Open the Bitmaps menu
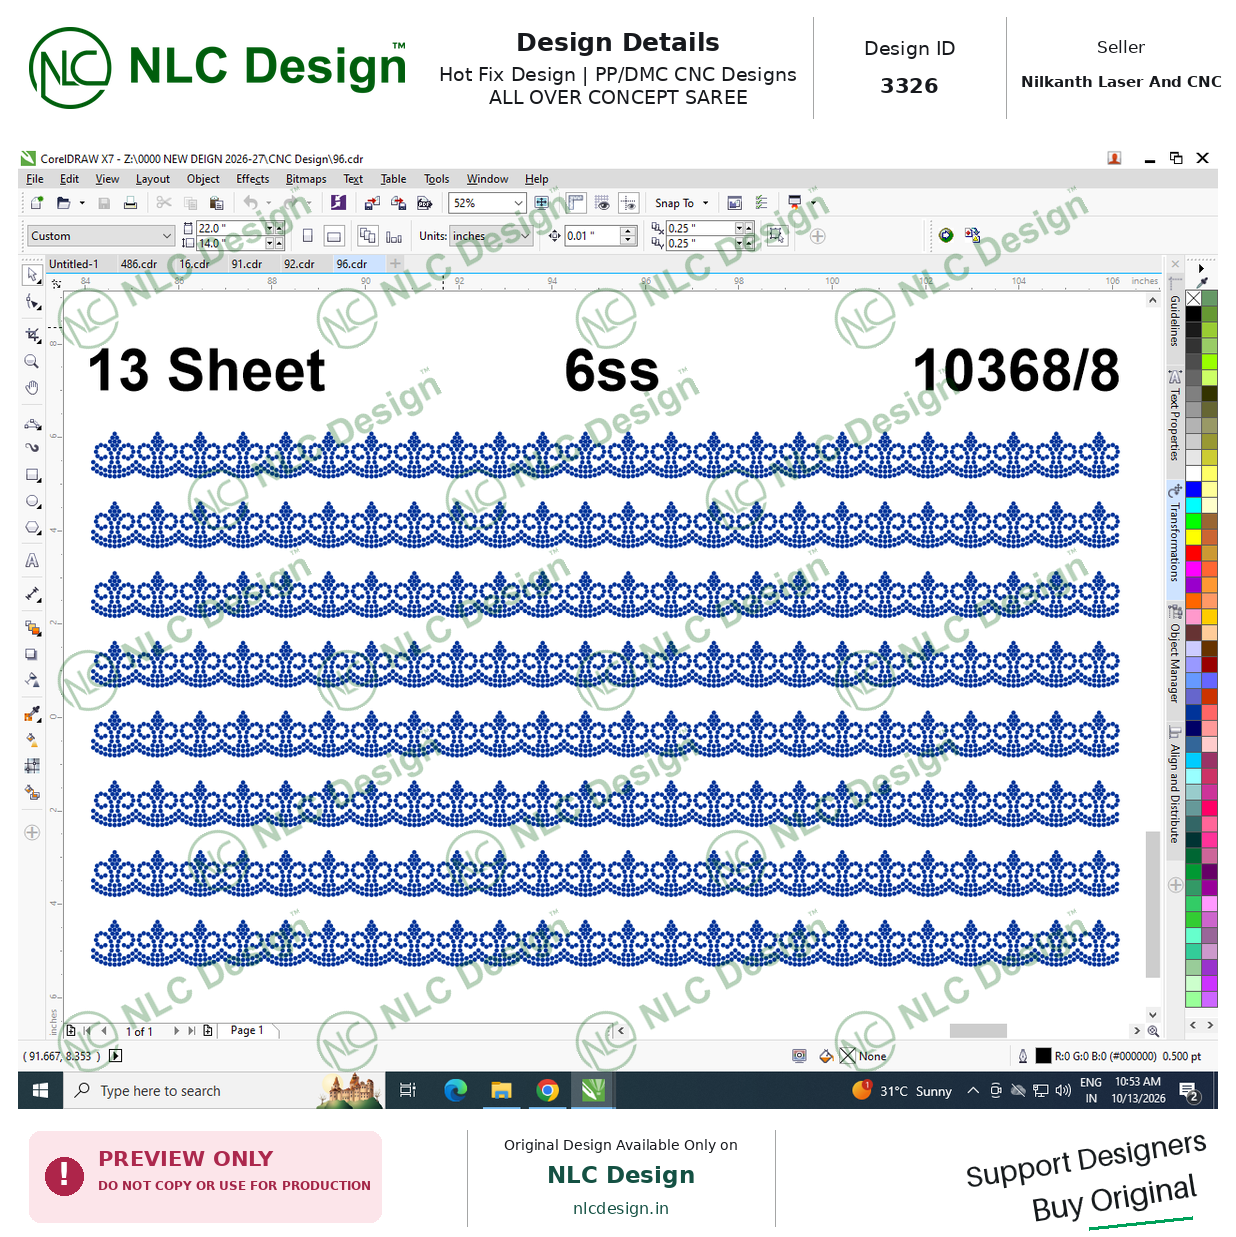This screenshot has height=1237, width=1236. tap(306, 179)
